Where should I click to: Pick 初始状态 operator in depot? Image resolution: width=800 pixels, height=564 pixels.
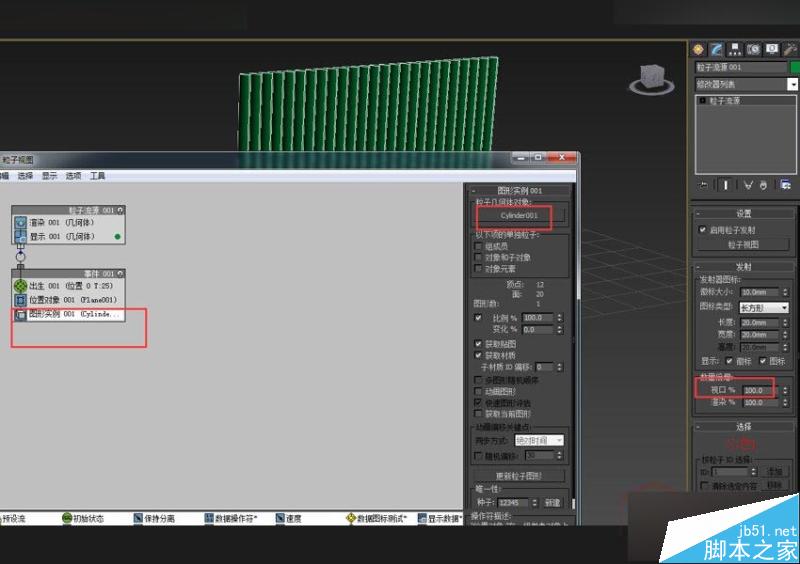pyautogui.click(x=83, y=519)
